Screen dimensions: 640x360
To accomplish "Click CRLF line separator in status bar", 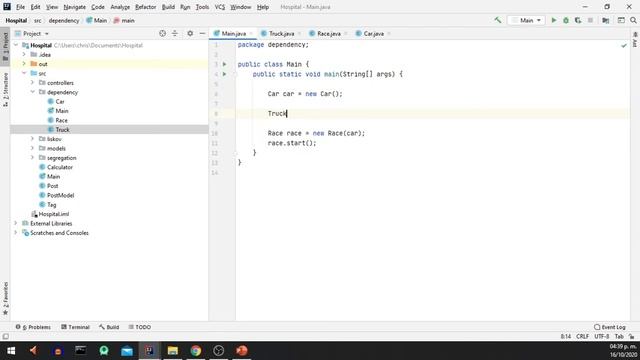I will (x=582, y=336).
